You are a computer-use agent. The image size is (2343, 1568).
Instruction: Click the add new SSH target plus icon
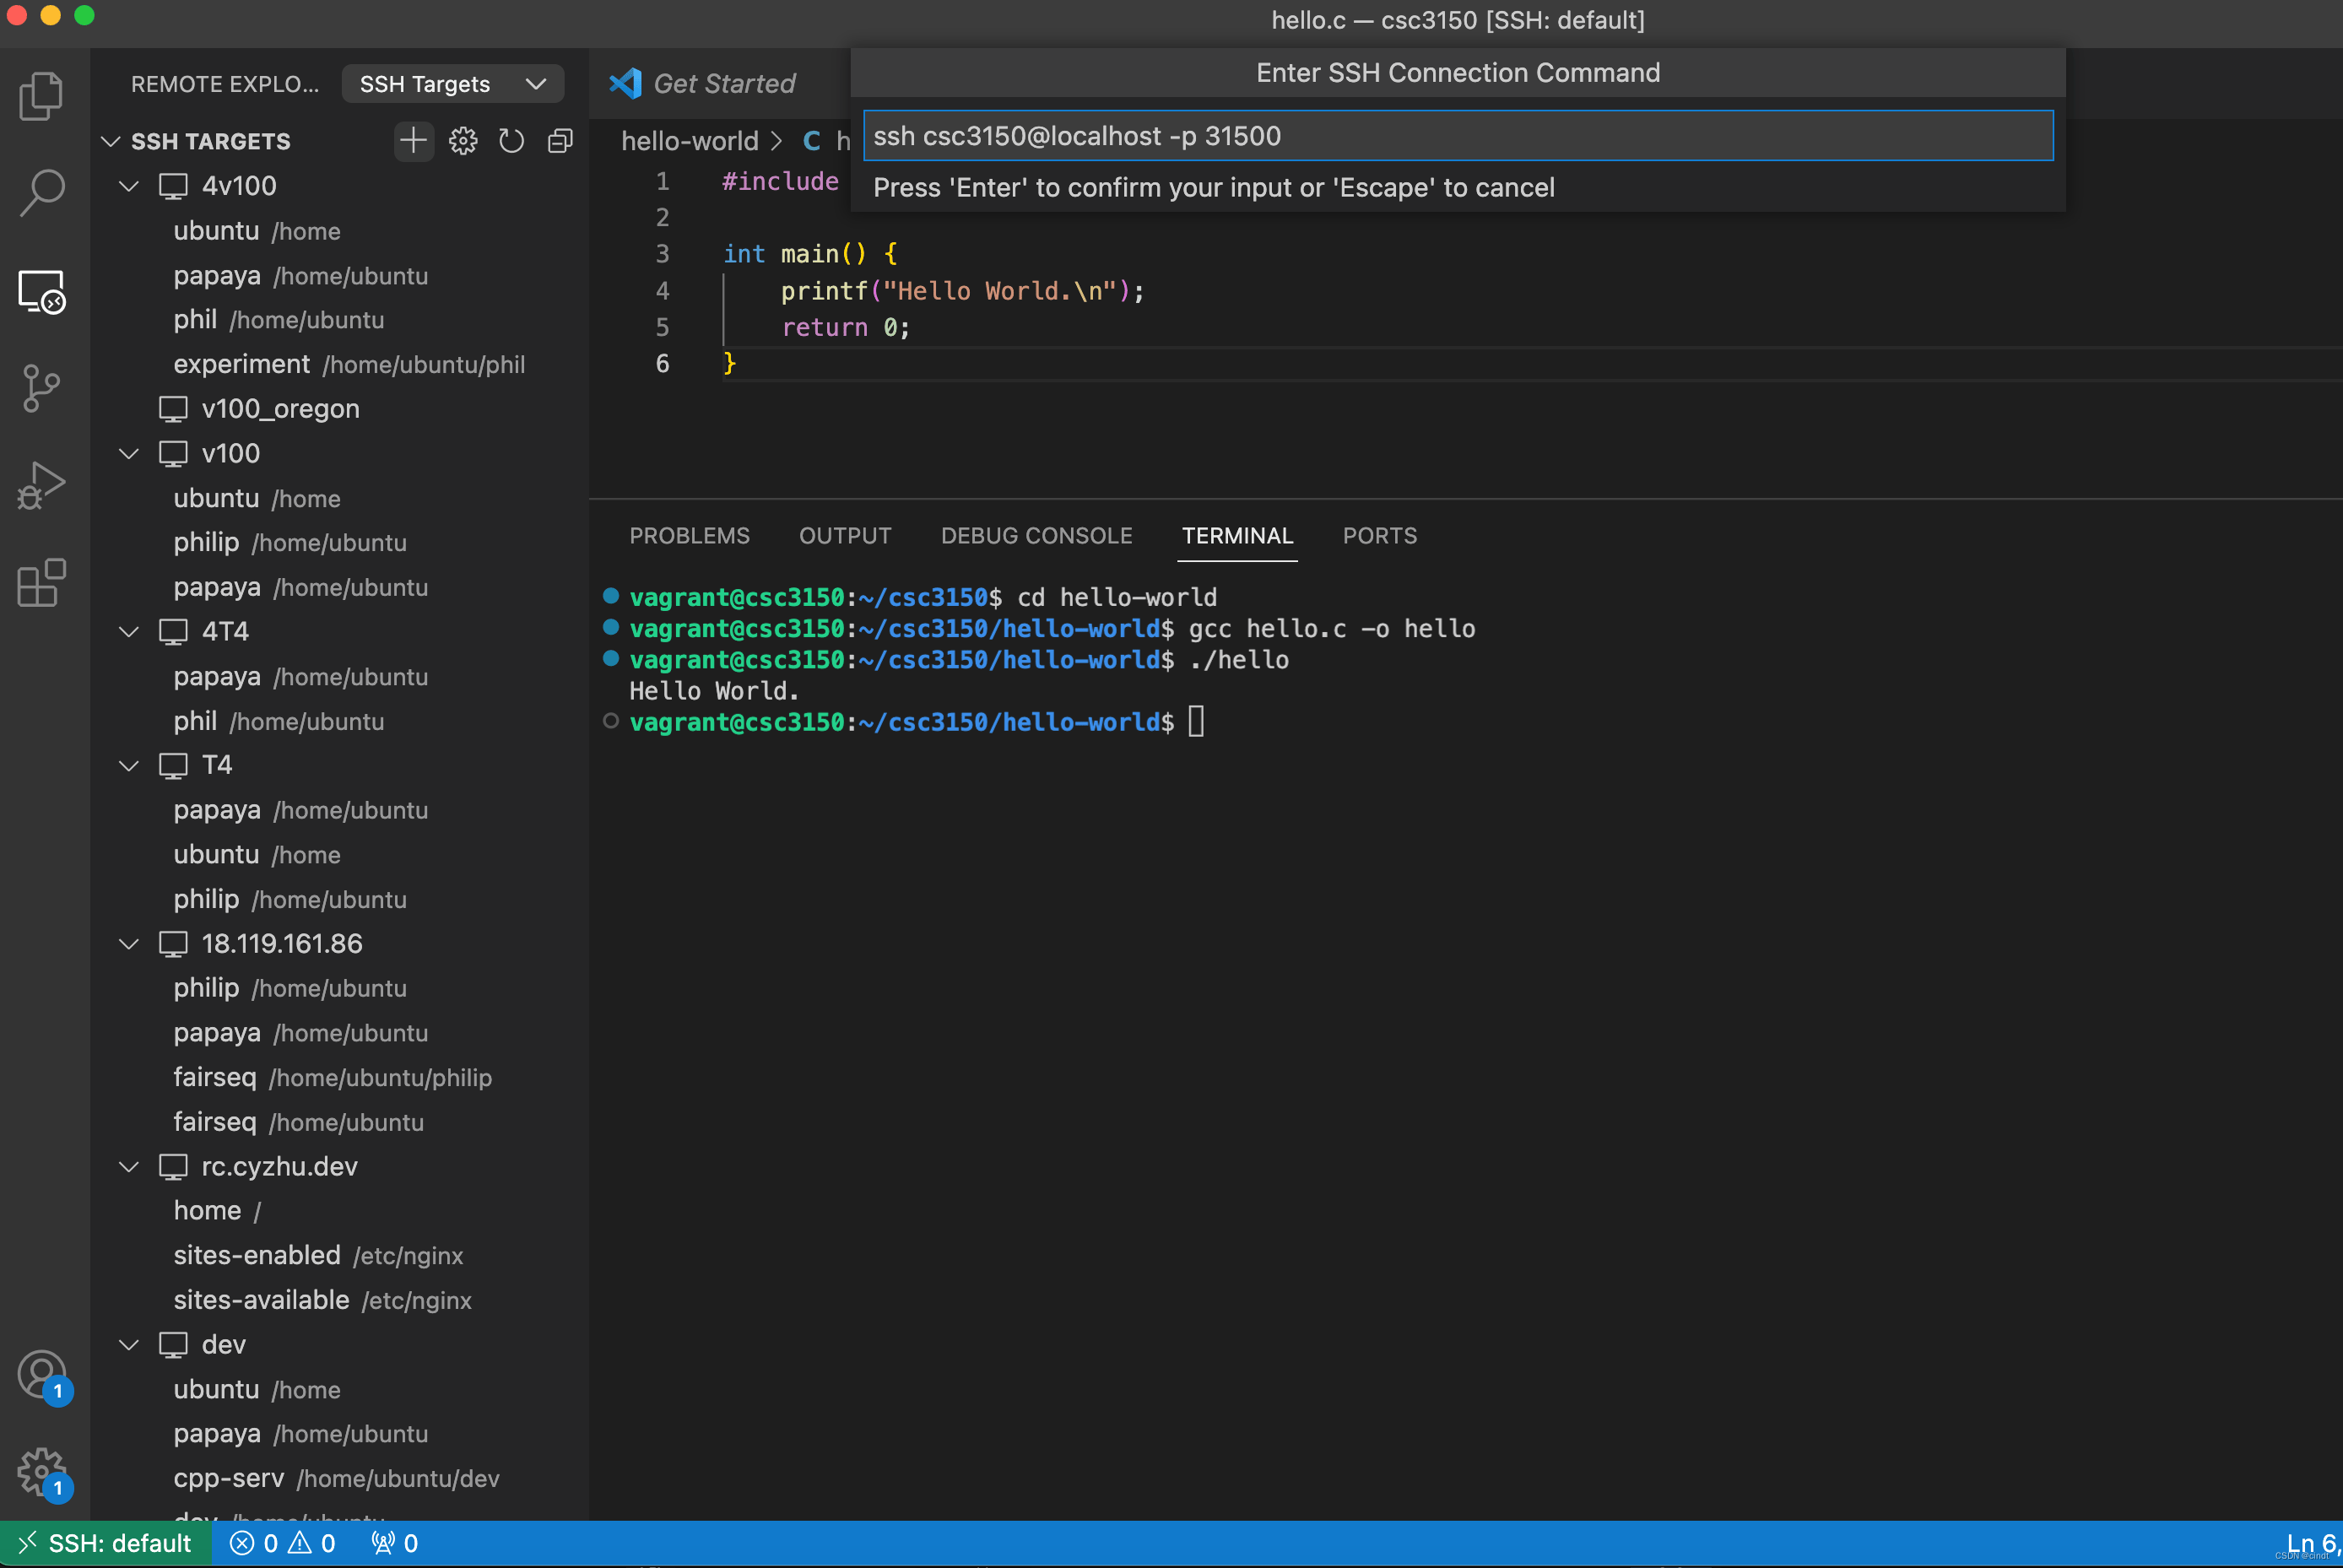tap(413, 141)
